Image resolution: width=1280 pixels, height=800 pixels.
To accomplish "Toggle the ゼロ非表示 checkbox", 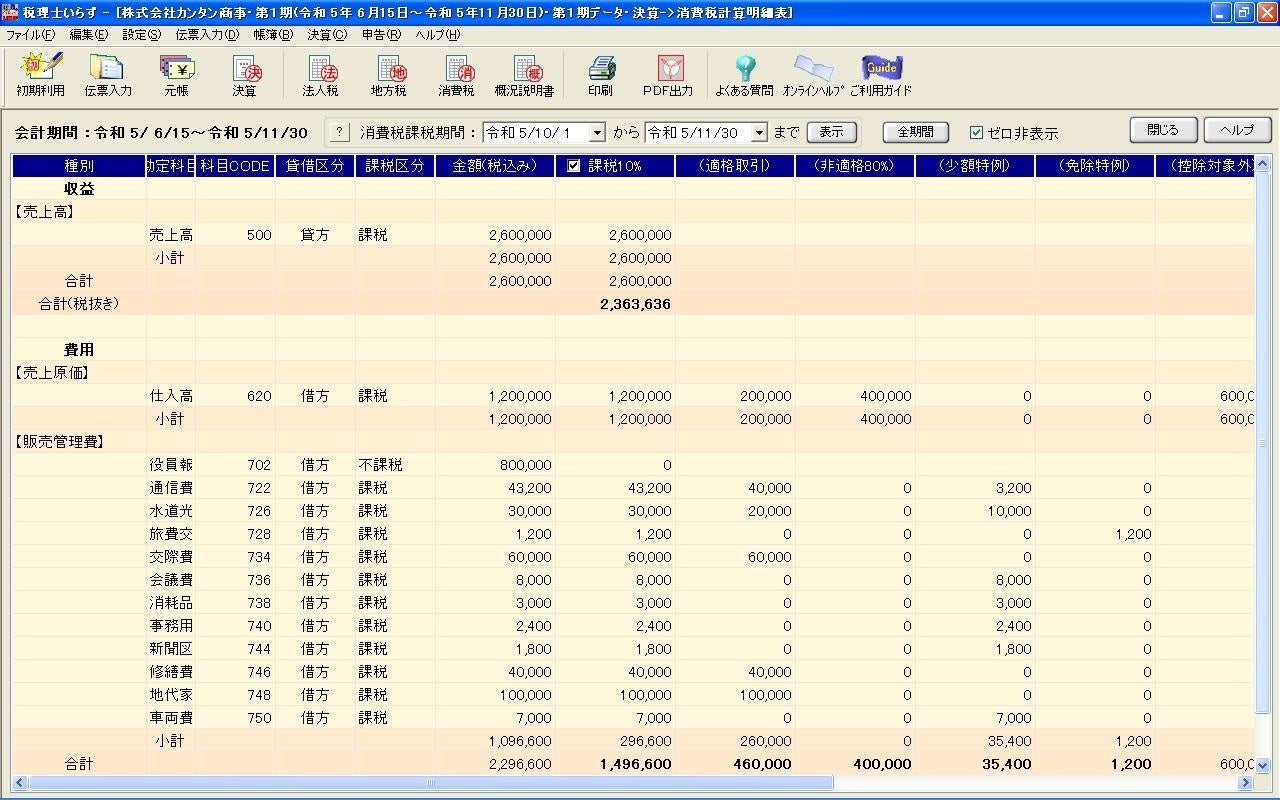I will pyautogui.click(x=977, y=132).
